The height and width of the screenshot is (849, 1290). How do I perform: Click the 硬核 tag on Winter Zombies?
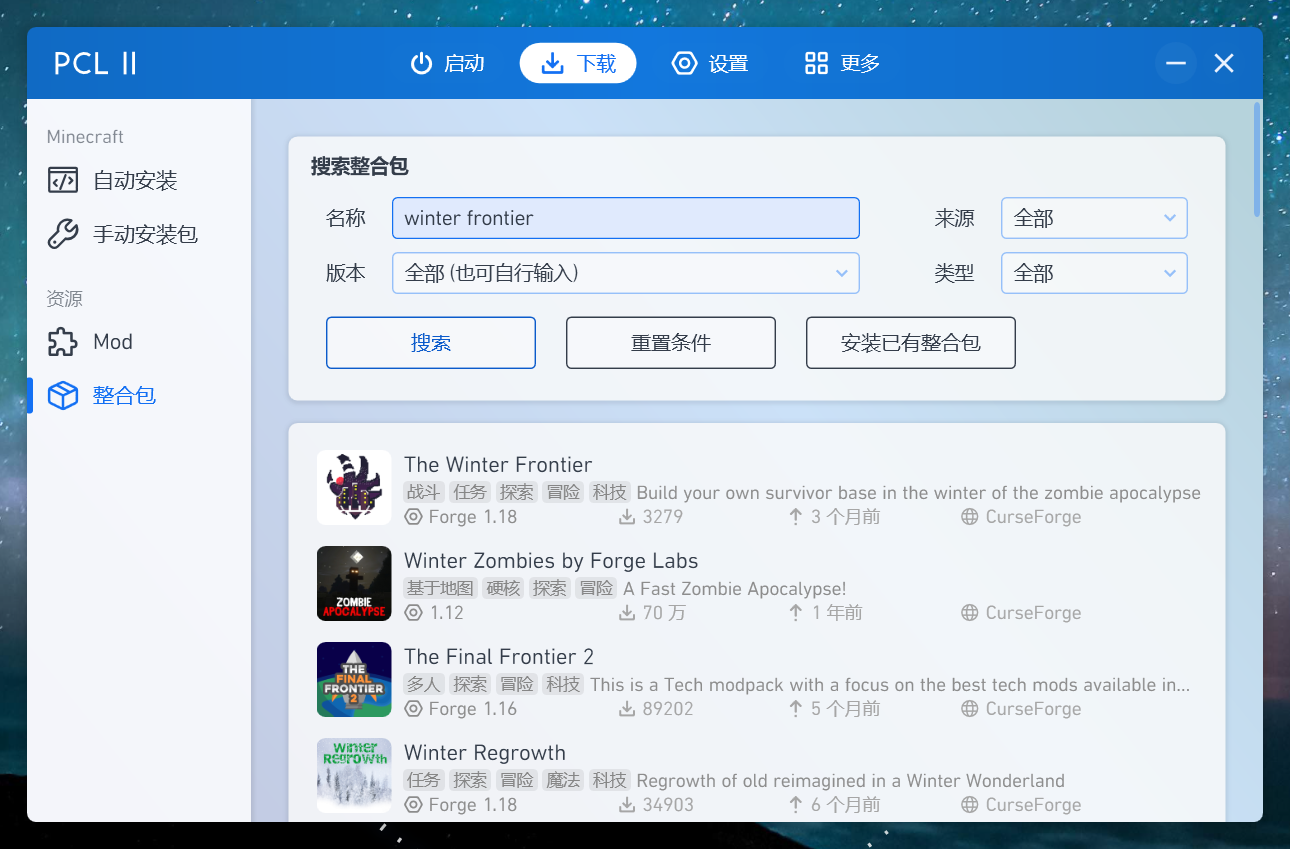click(503, 589)
